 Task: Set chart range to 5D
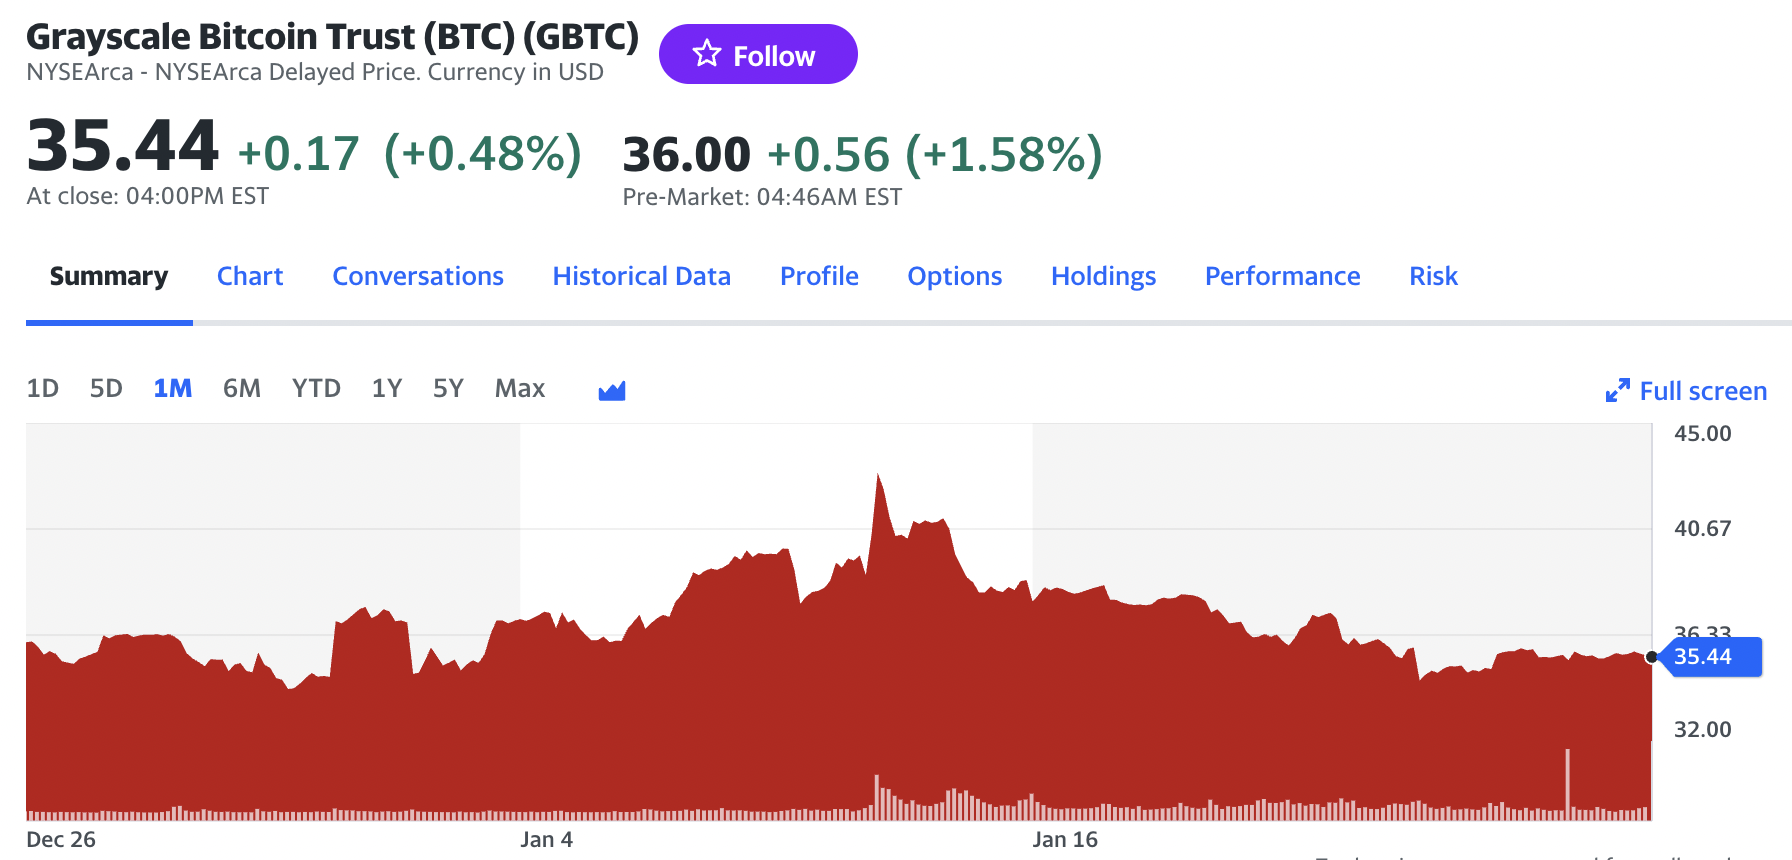point(106,388)
